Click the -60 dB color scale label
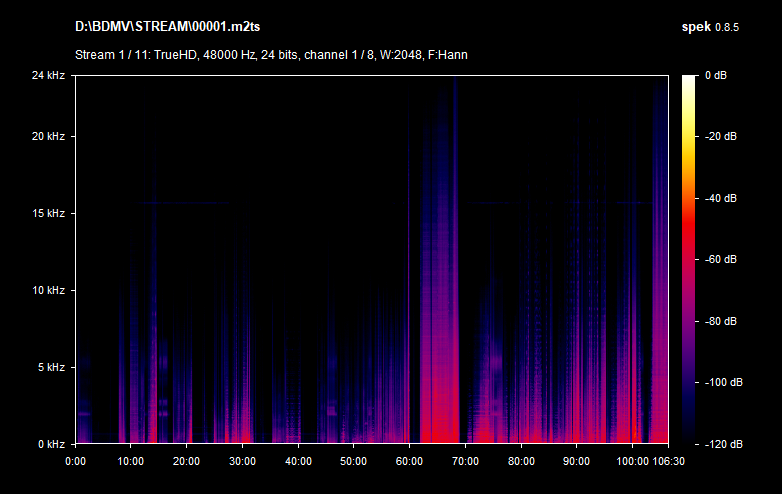 click(720, 260)
